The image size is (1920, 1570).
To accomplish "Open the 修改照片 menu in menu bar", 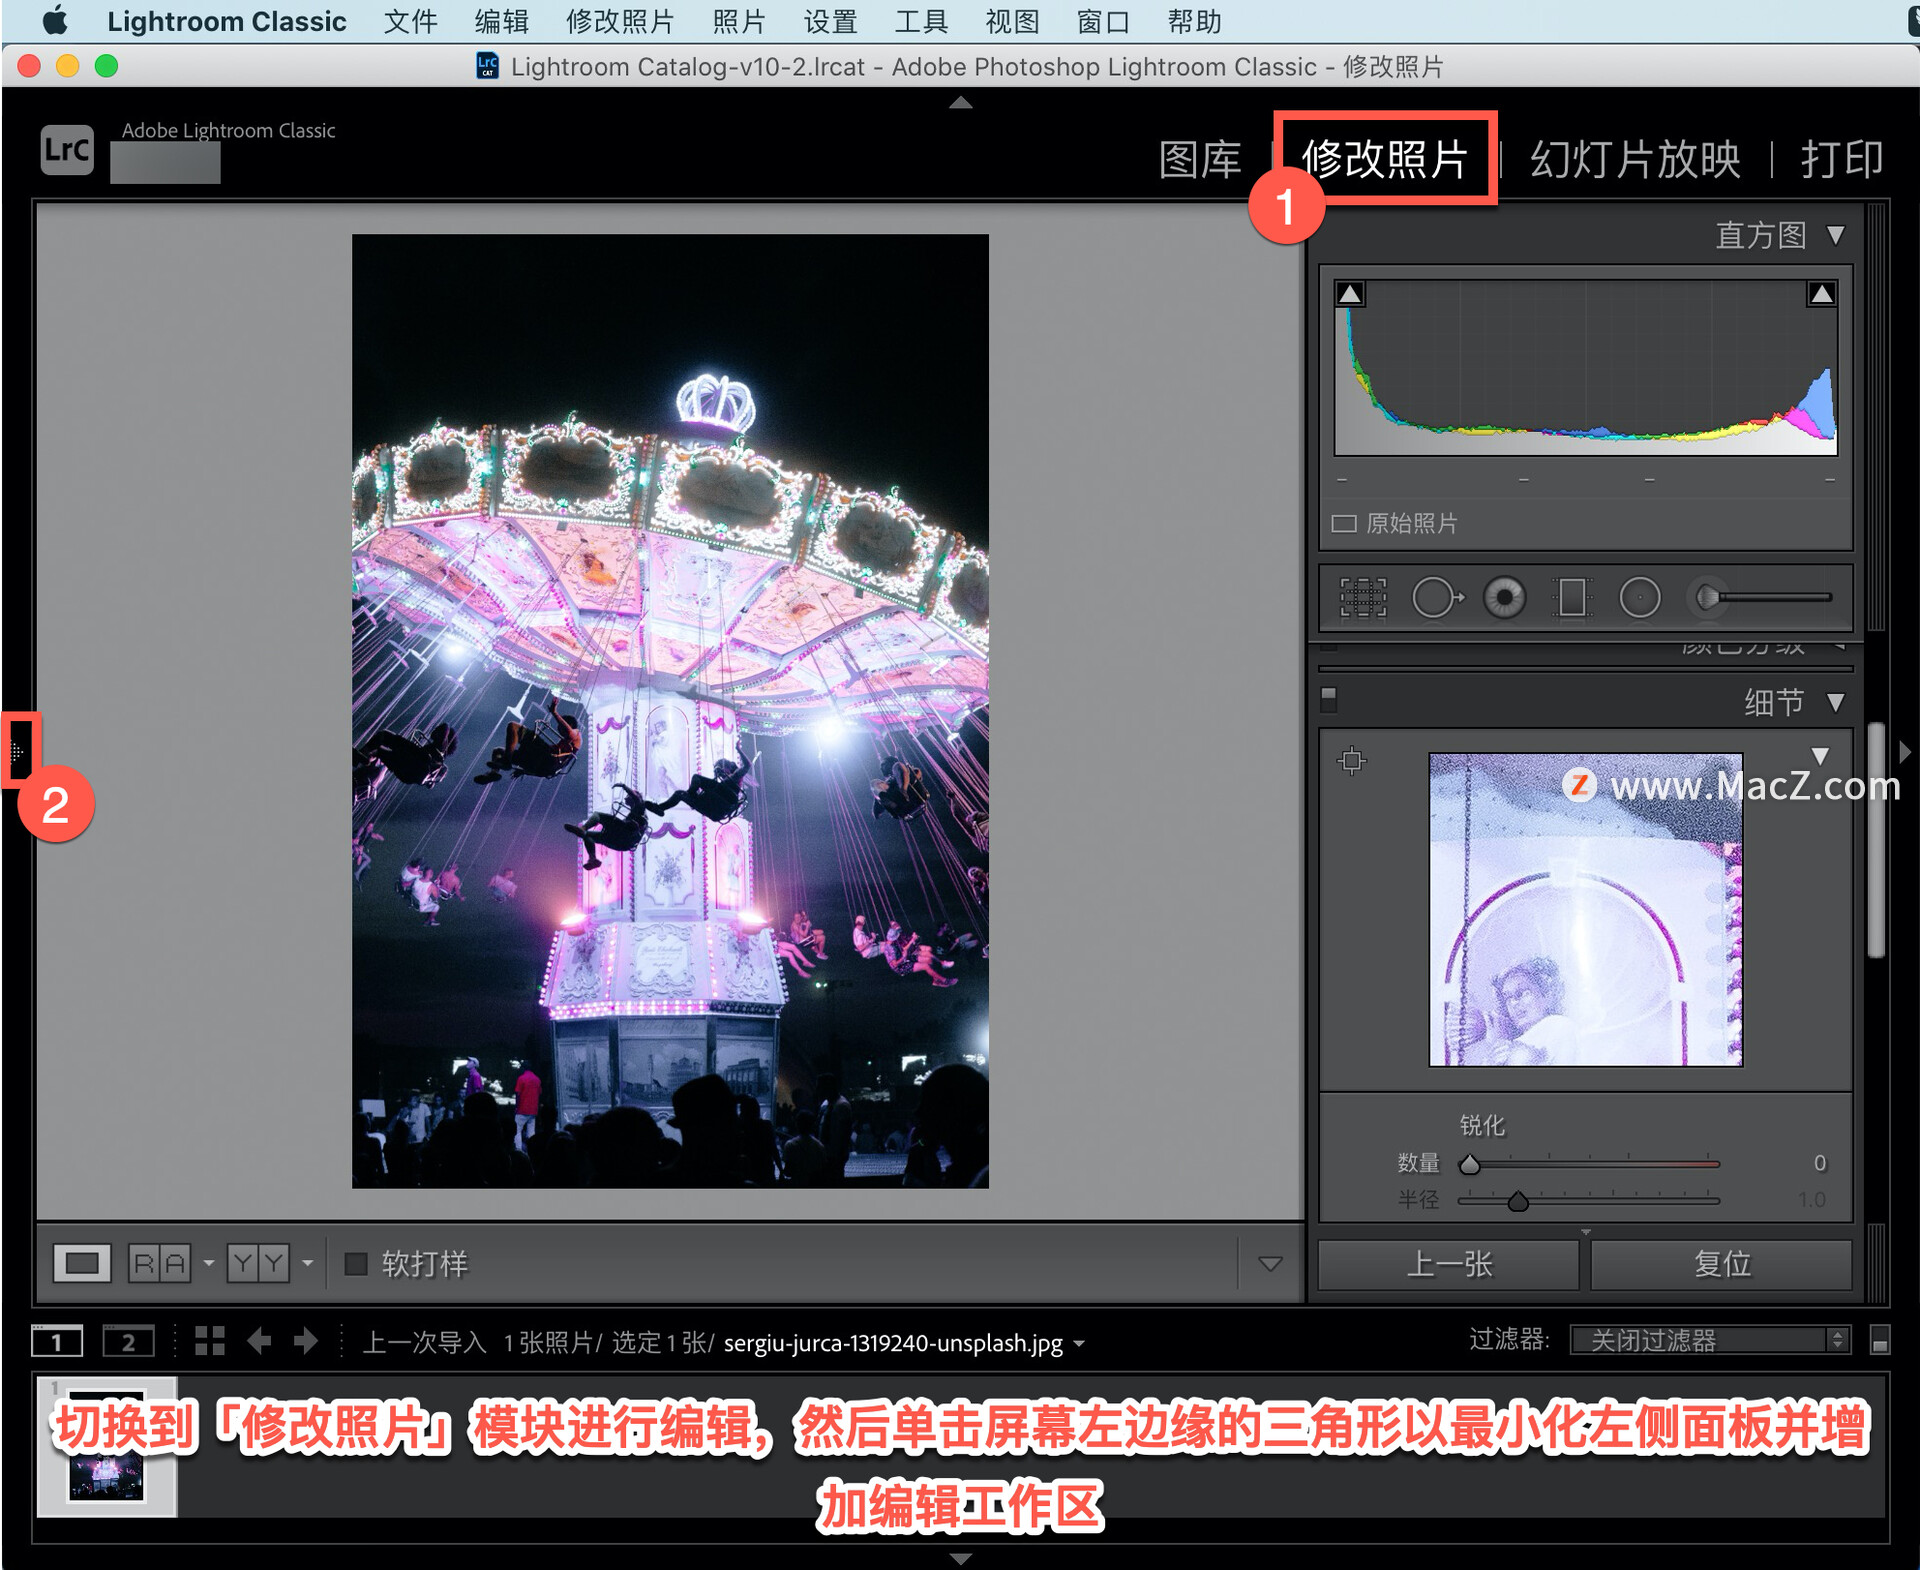I will (x=620, y=21).
